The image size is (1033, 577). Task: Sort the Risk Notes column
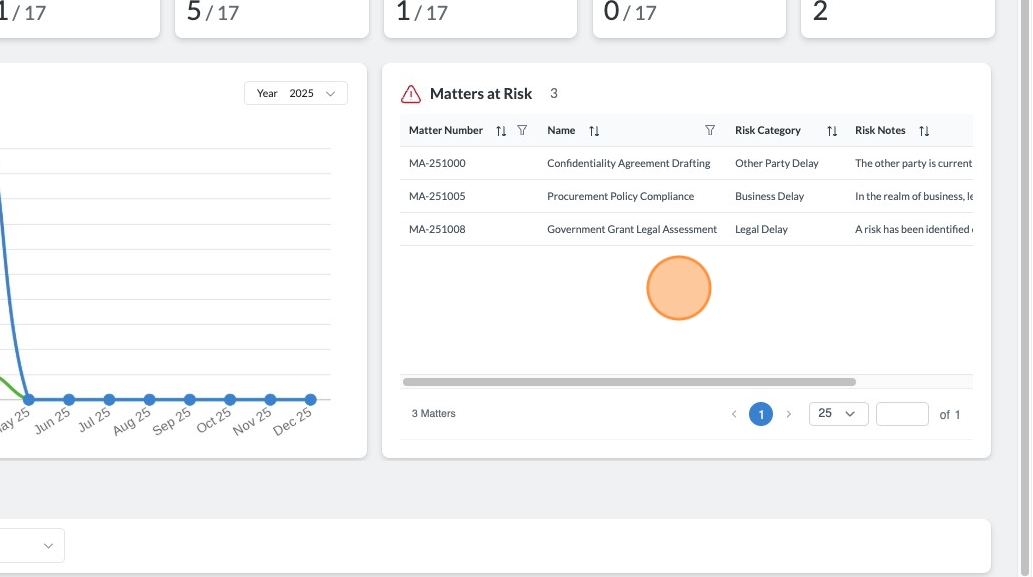tap(924, 130)
